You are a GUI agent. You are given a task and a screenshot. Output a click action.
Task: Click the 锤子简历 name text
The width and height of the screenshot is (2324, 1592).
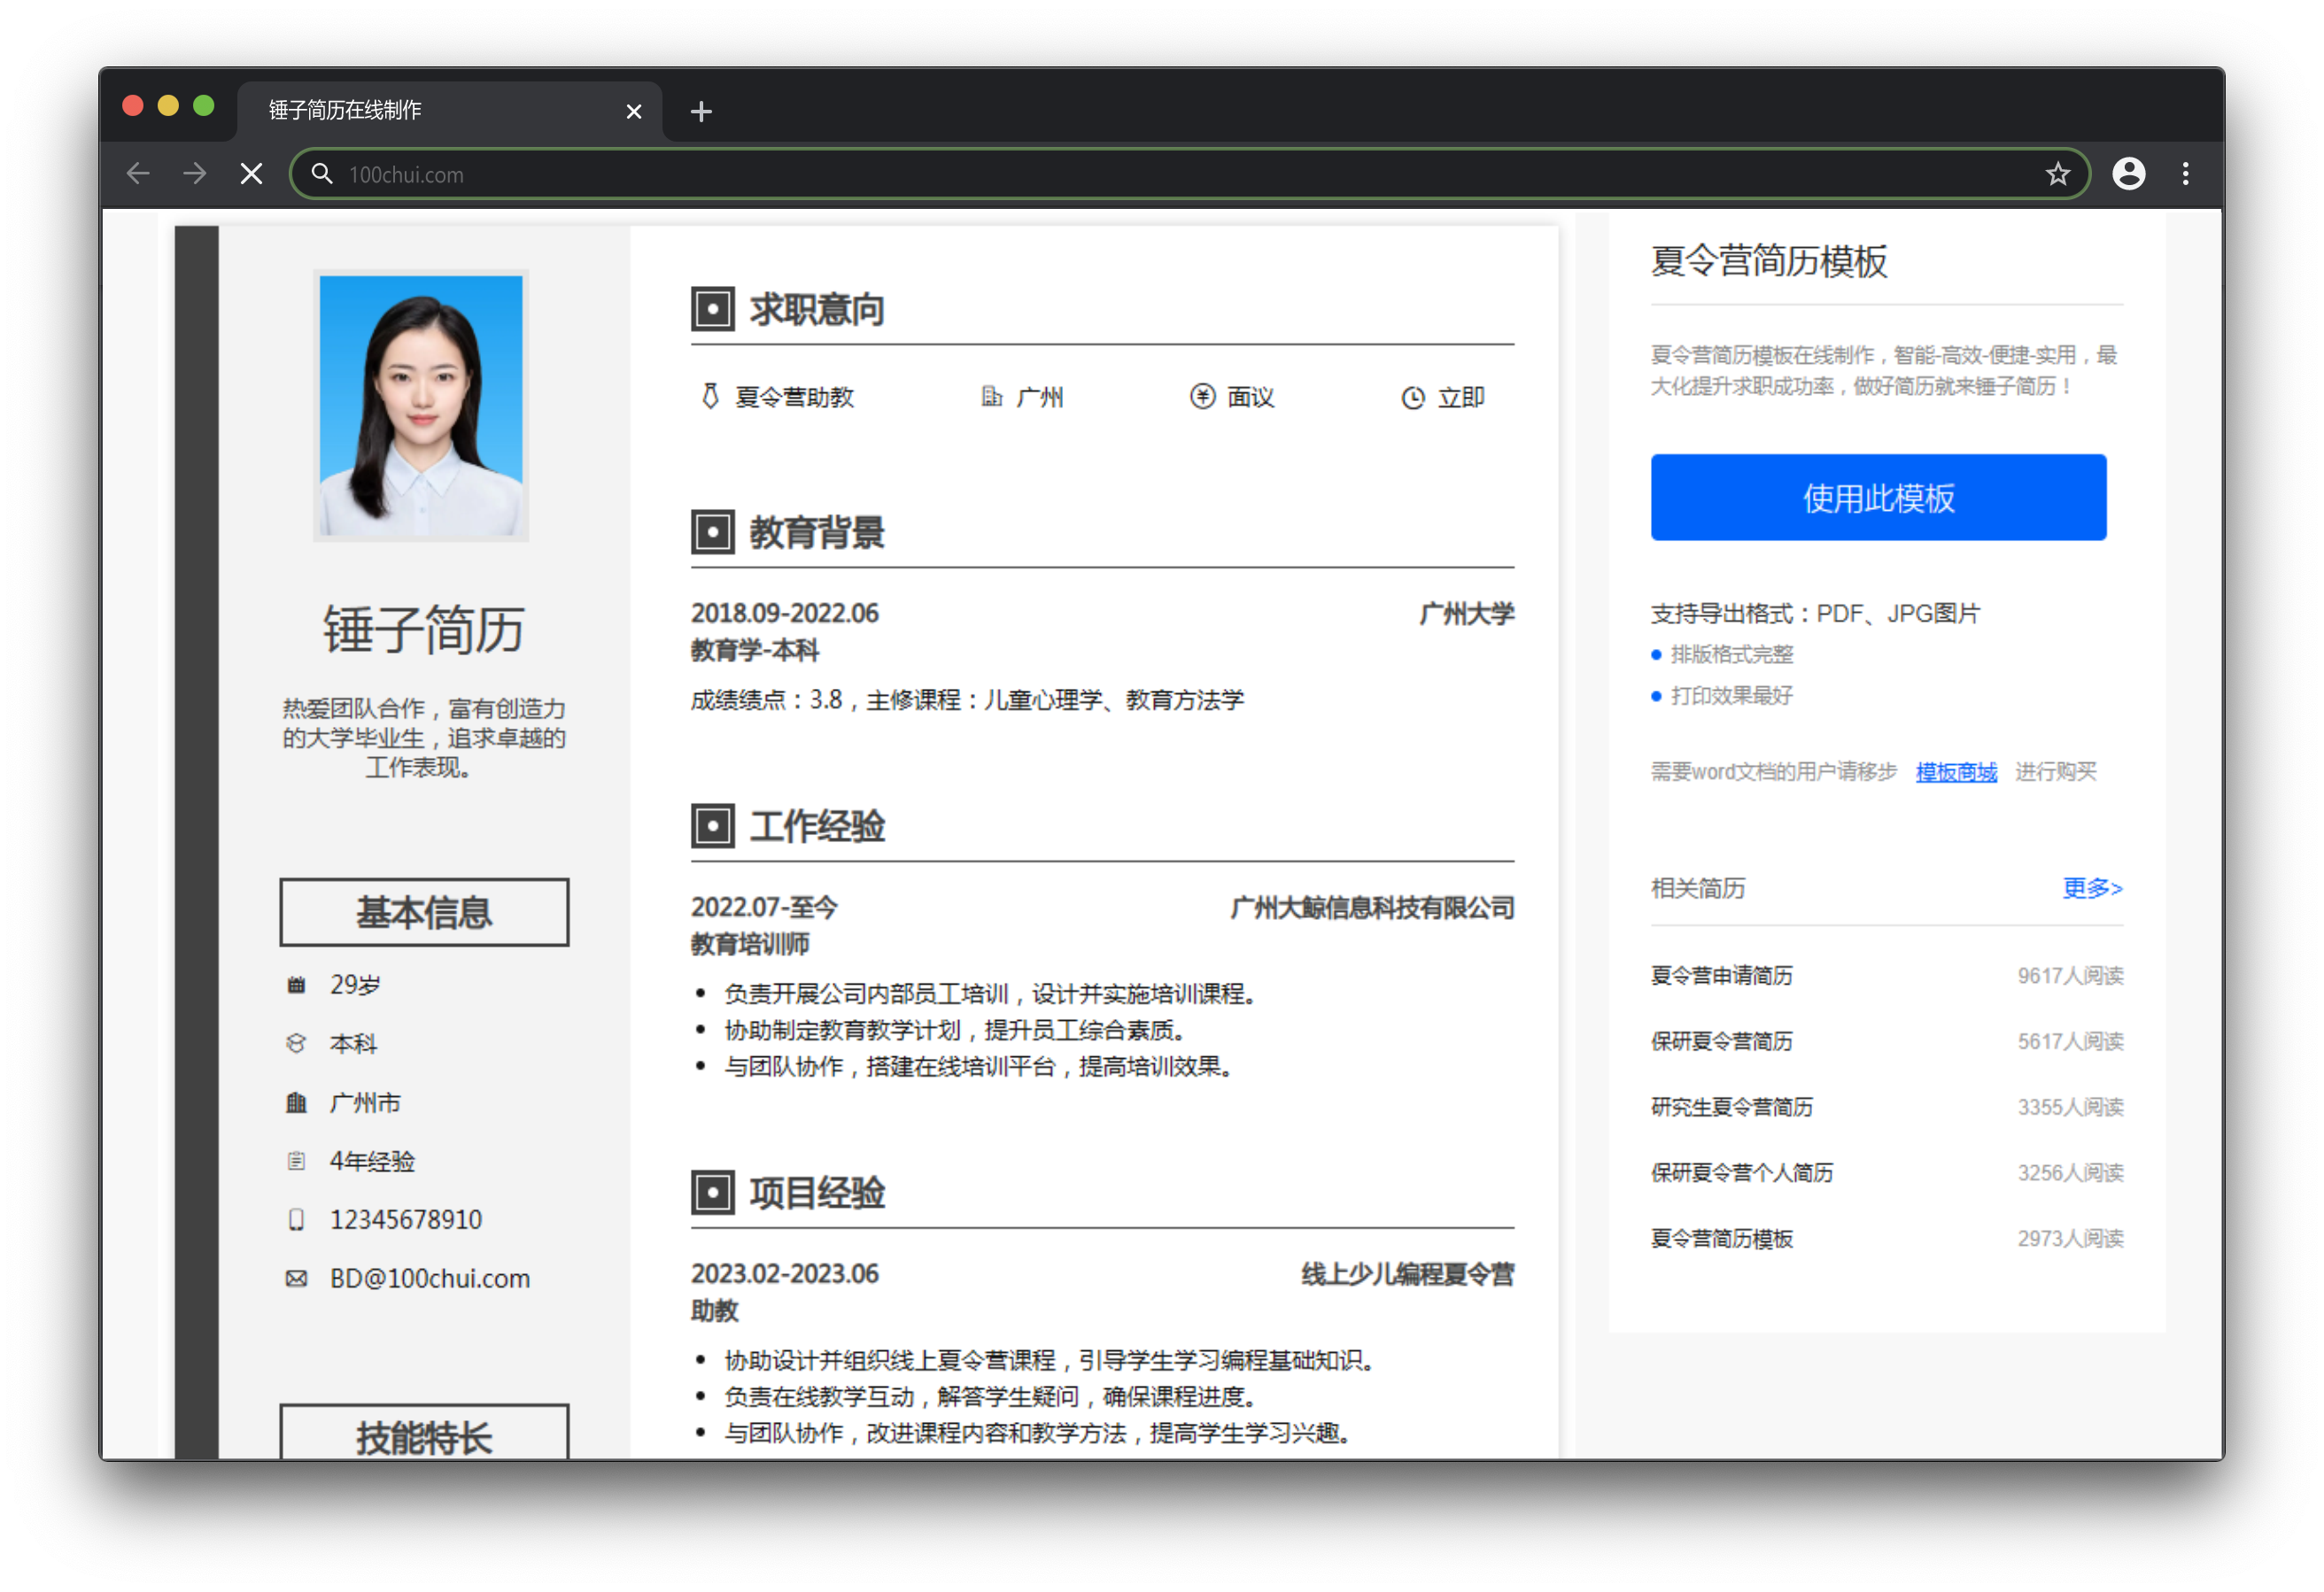point(423,630)
